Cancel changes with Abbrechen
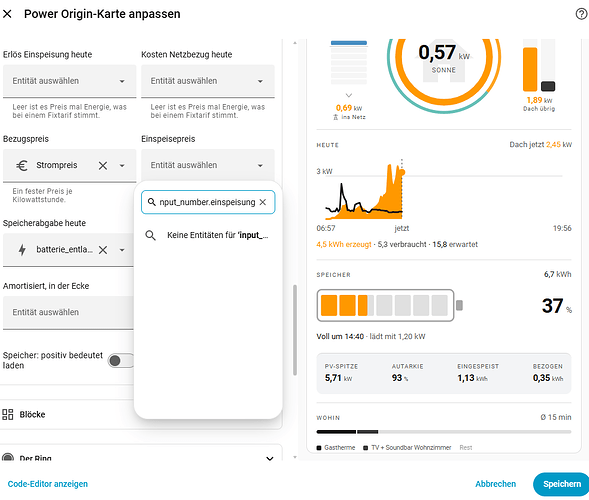Viewport: 589px width, 500px height. pyautogui.click(x=495, y=484)
